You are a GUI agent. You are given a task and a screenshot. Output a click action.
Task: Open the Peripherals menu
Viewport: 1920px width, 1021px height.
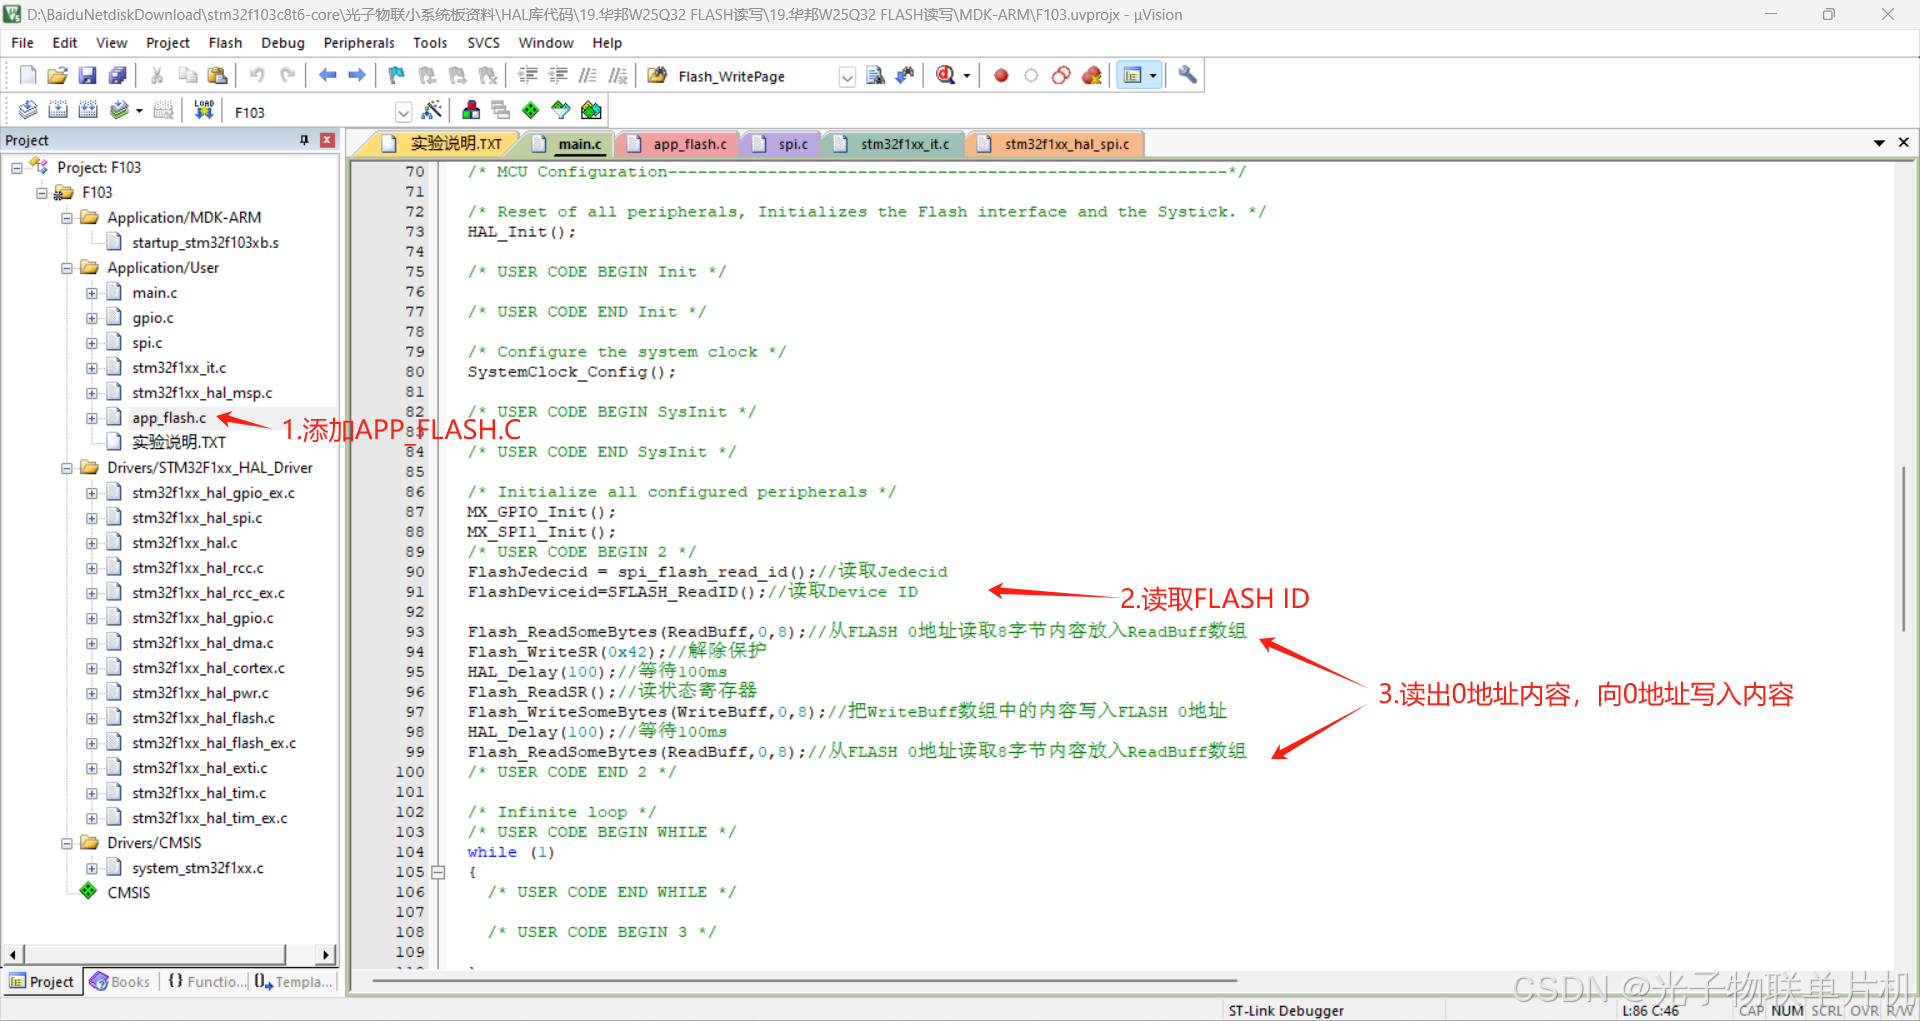[359, 43]
